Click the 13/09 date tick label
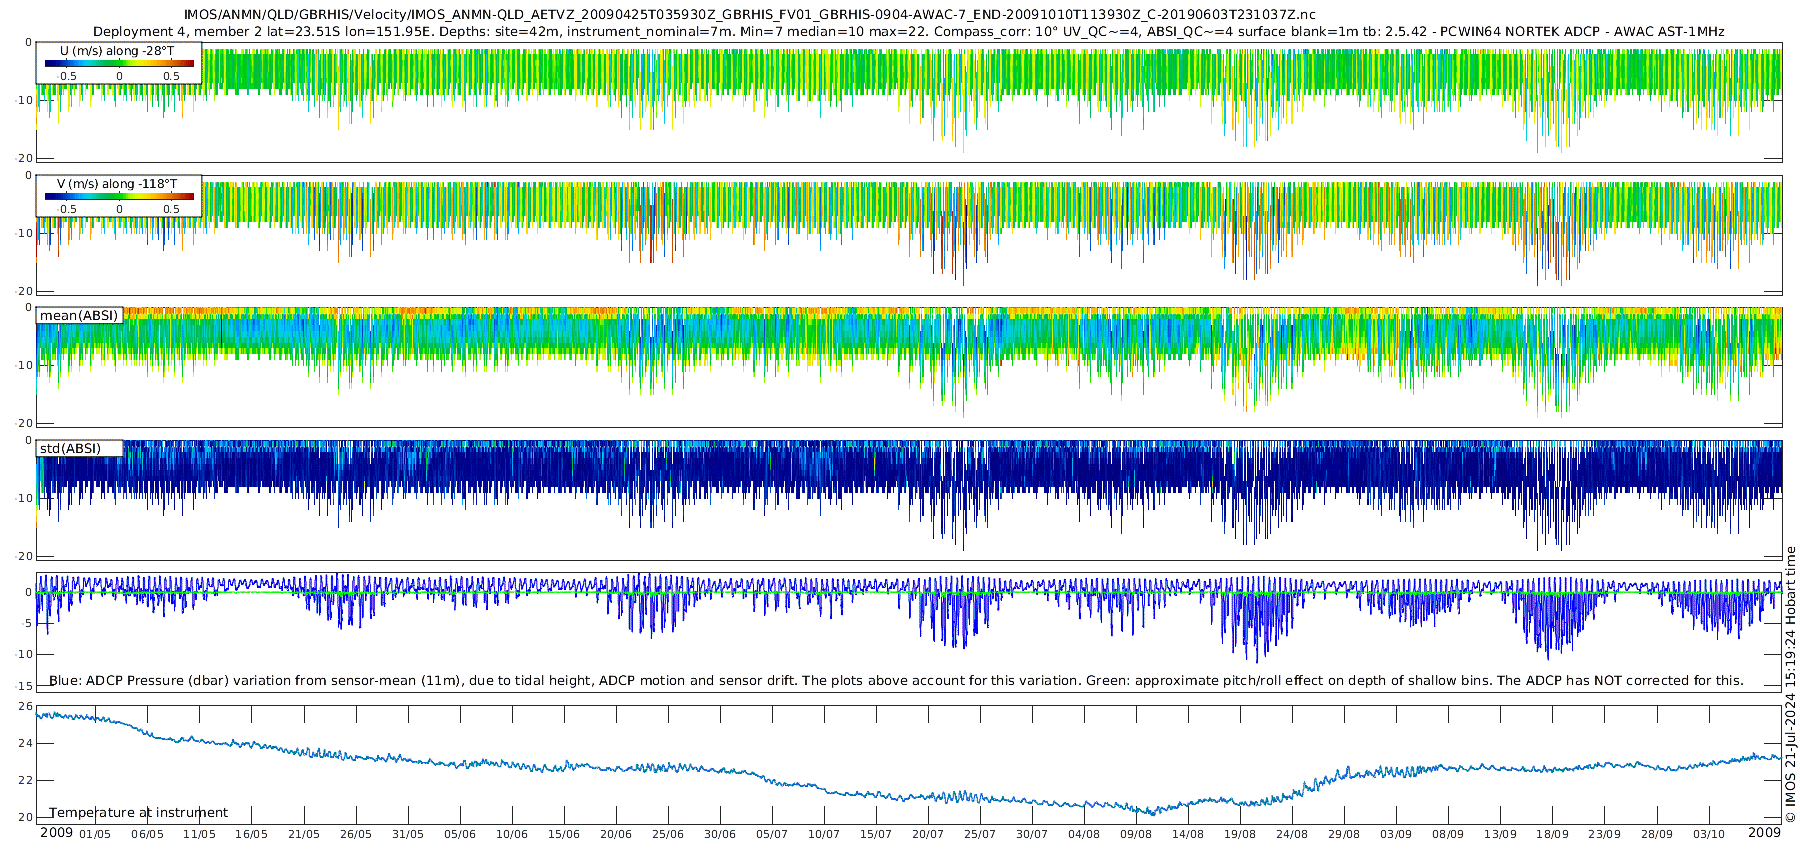The height and width of the screenshot is (850, 1800). click(1499, 834)
